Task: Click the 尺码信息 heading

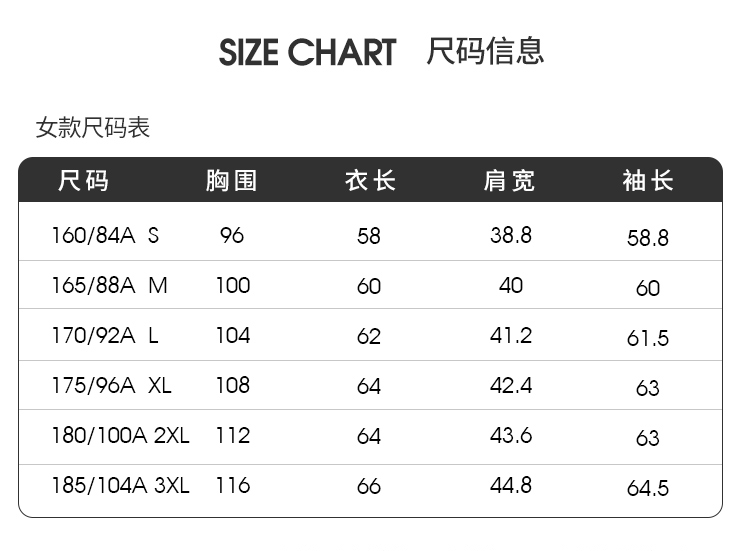Action: [x=485, y=51]
